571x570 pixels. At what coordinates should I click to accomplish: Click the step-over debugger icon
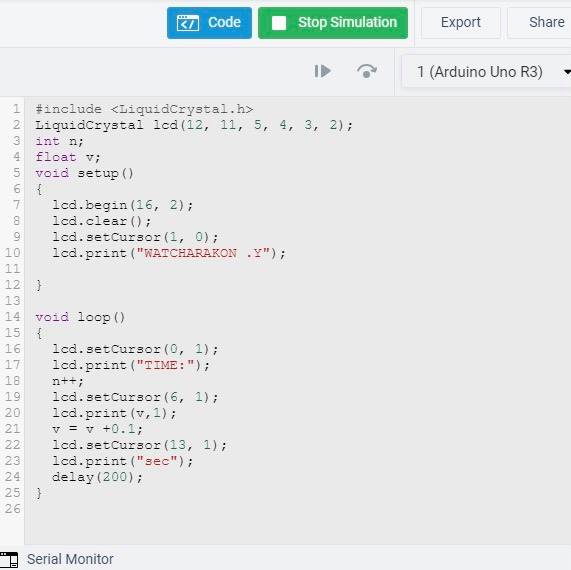(366, 71)
